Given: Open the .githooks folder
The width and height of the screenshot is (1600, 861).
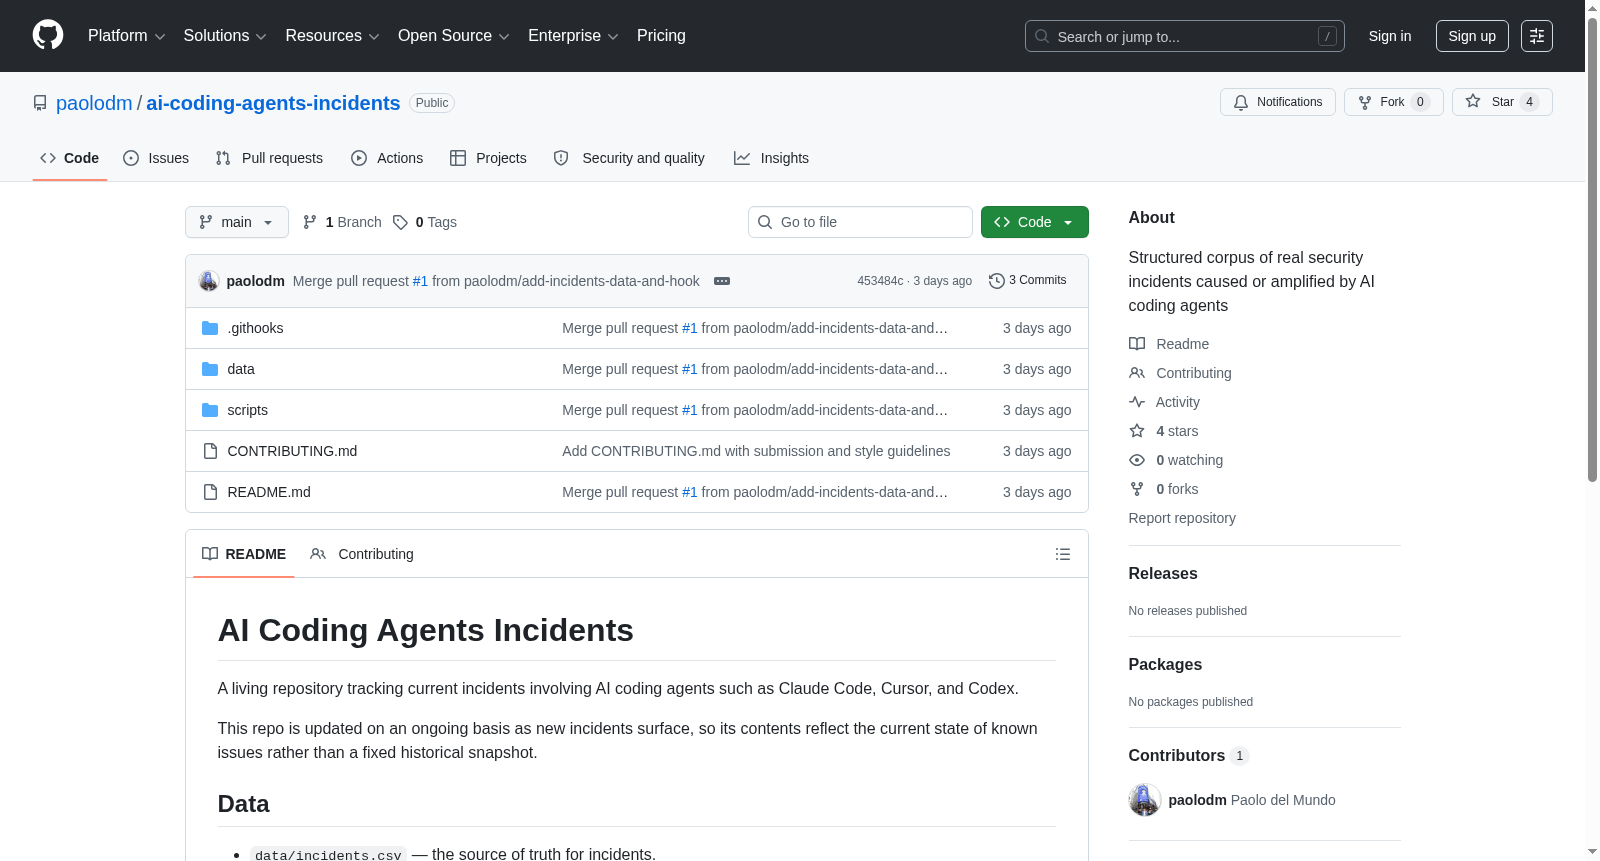Looking at the screenshot, I should point(255,328).
